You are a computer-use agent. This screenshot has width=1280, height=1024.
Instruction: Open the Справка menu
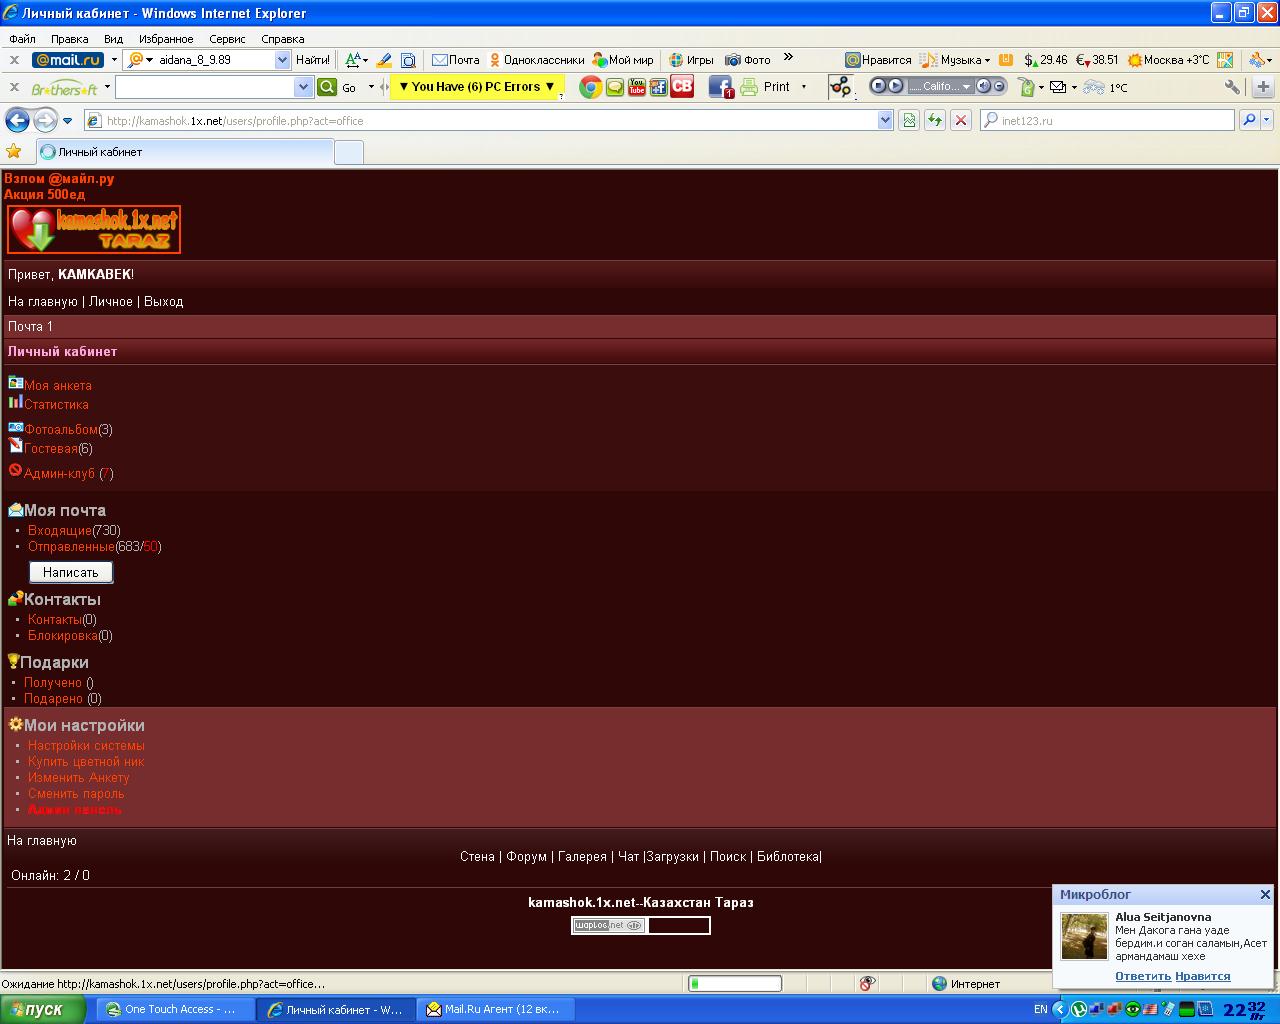283,39
